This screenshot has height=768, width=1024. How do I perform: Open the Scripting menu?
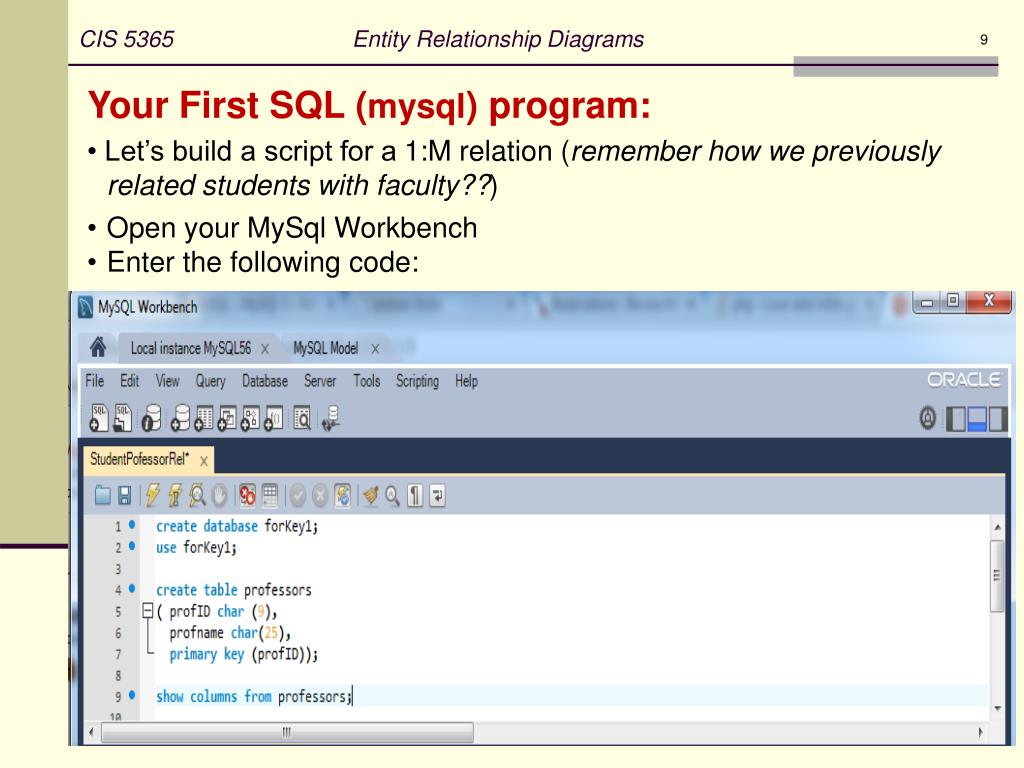(x=417, y=381)
